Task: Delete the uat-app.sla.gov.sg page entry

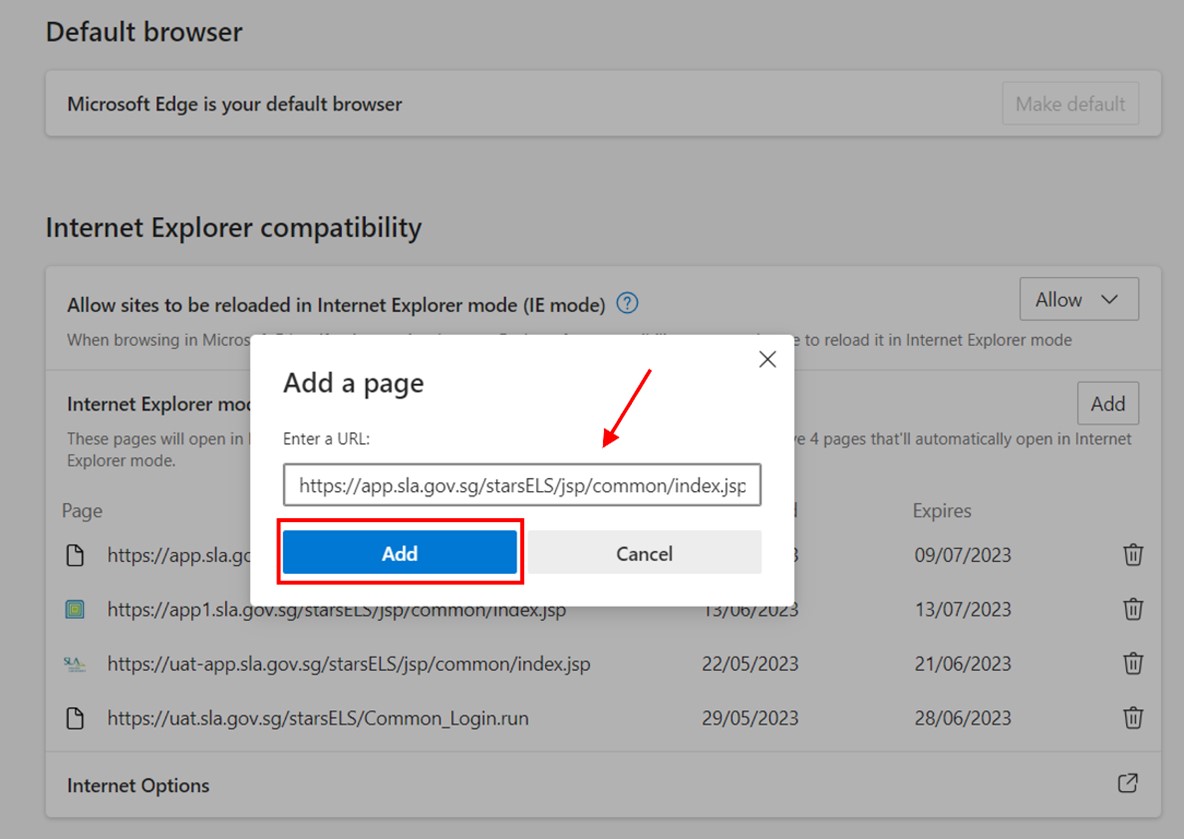Action: [x=1133, y=664]
